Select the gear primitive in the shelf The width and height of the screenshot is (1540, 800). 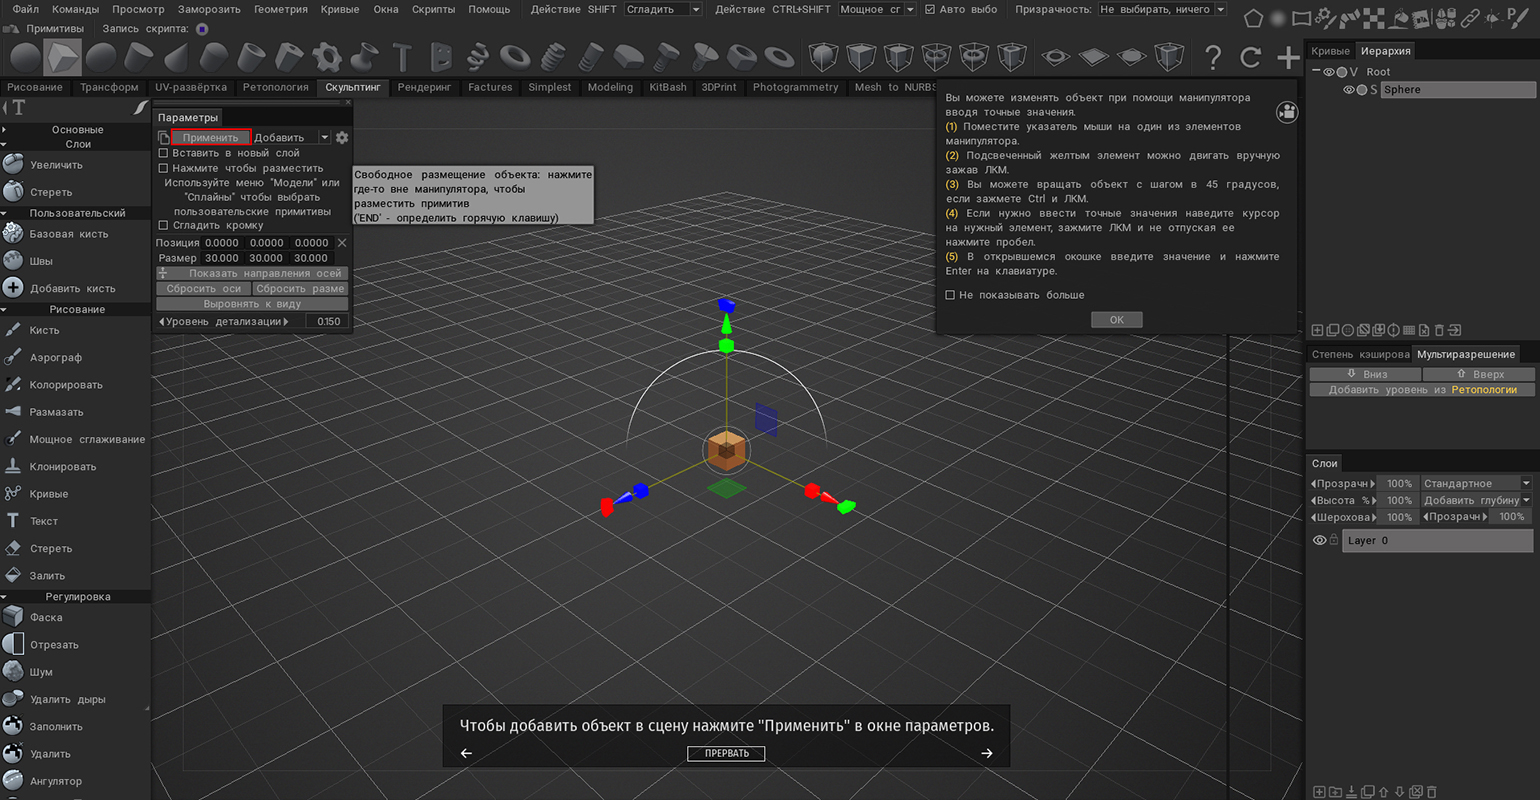(x=327, y=57)
